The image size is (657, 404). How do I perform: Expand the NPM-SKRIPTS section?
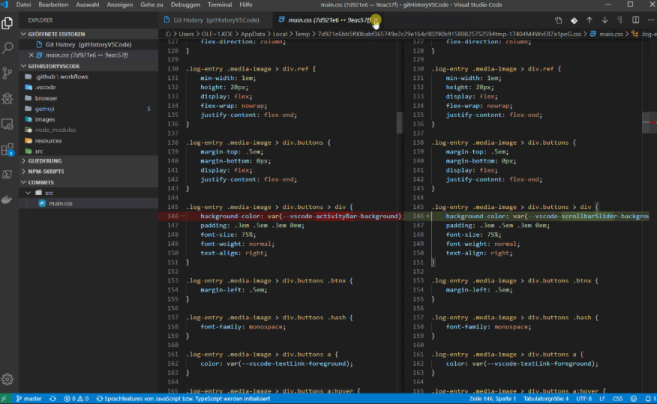click(47, 171)
